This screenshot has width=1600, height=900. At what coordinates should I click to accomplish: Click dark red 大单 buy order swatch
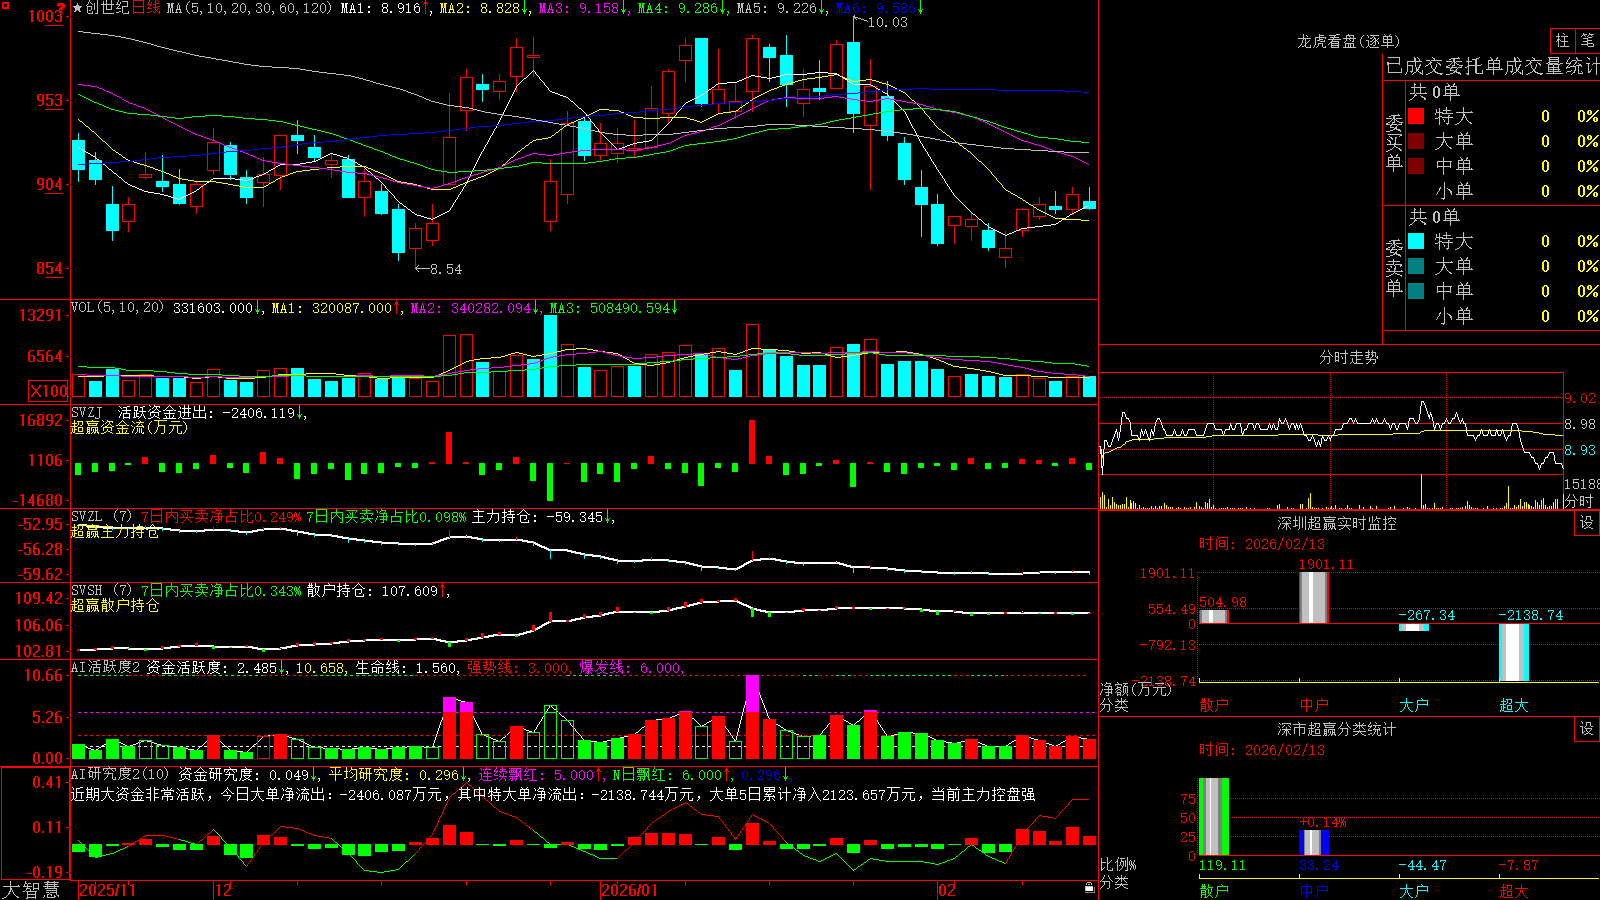[x=1416, y=141]
